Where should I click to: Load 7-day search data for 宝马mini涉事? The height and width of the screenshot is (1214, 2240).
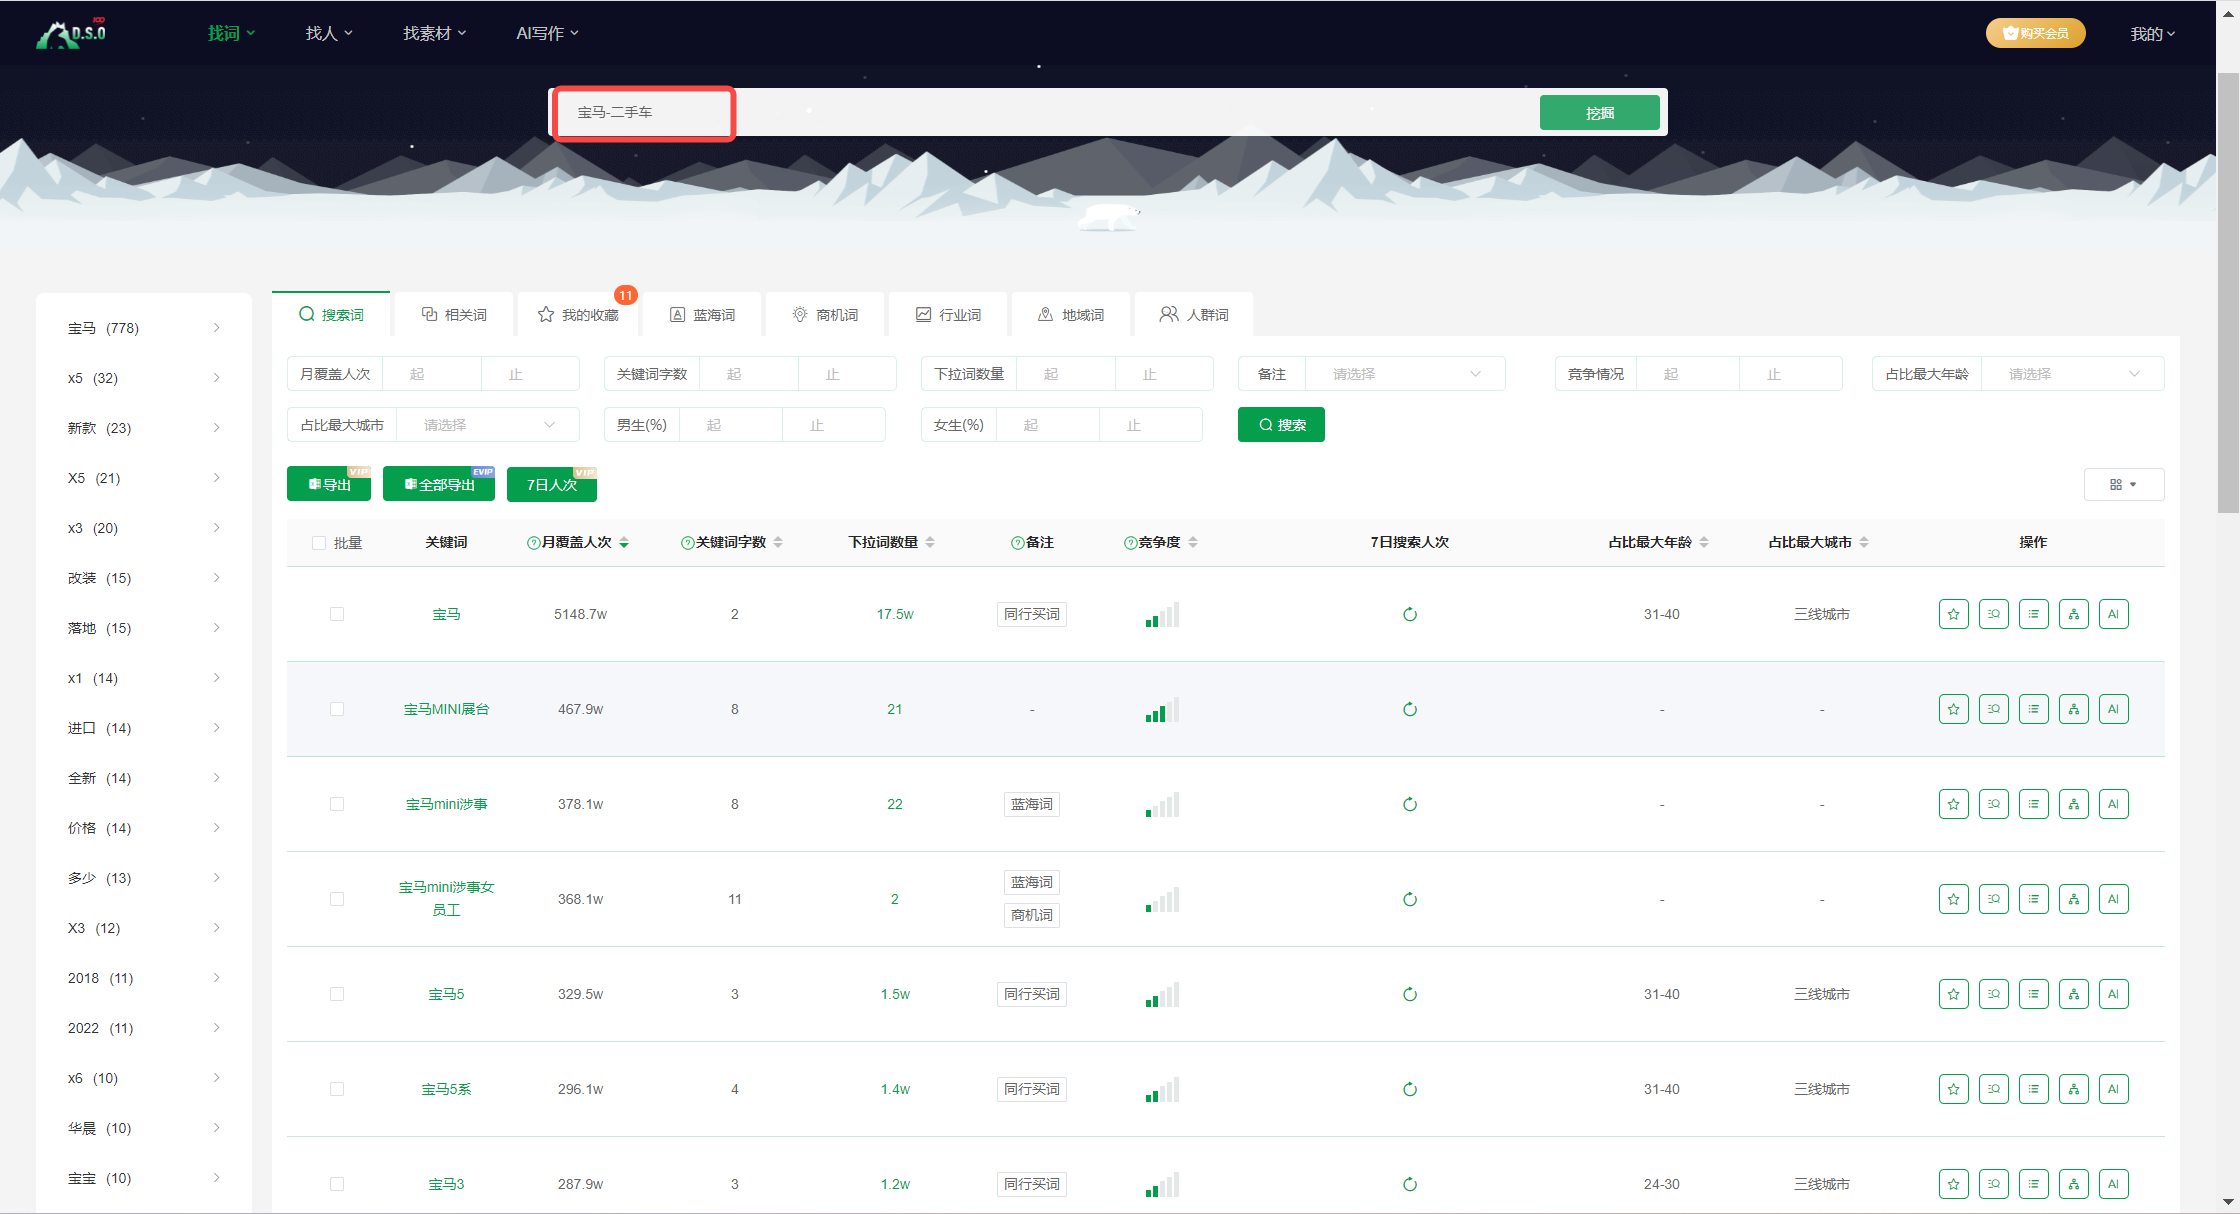tap(1410, 804)
